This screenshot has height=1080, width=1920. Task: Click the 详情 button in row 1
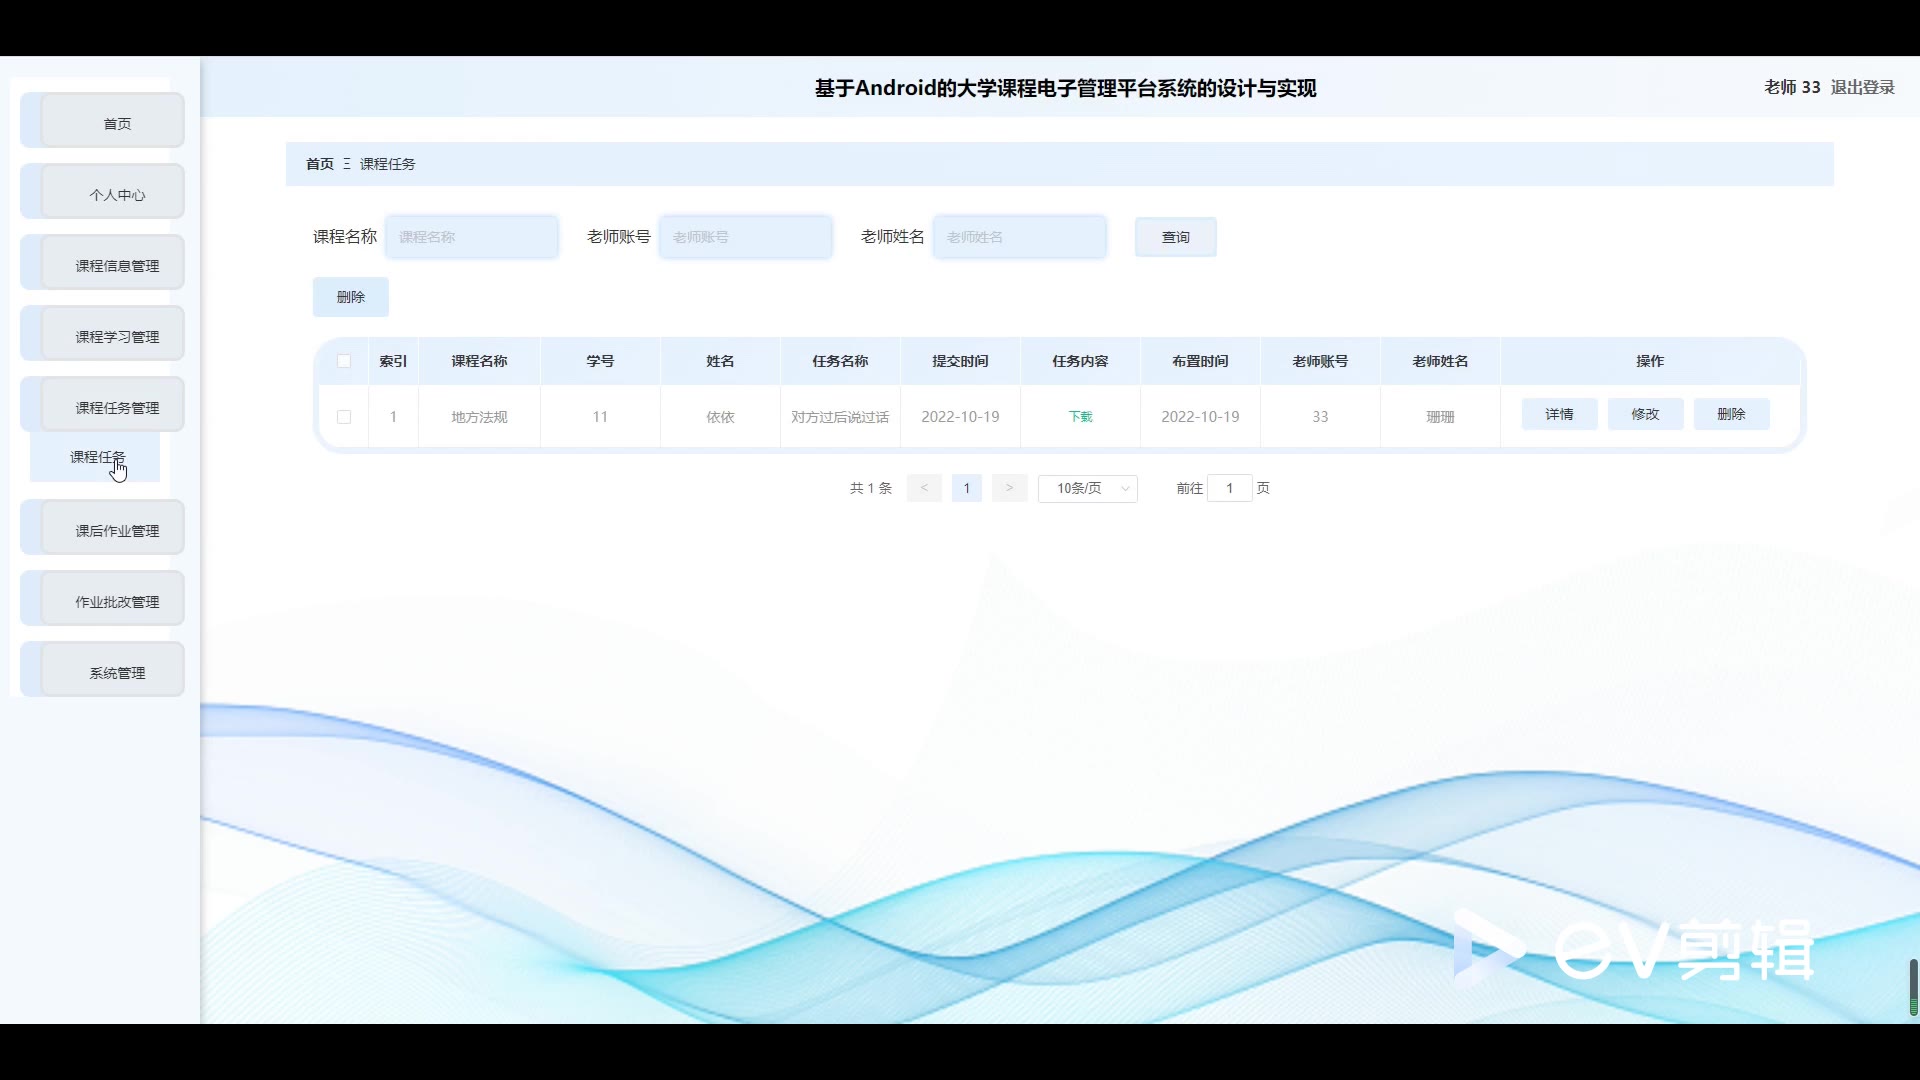pos(1559,414)
